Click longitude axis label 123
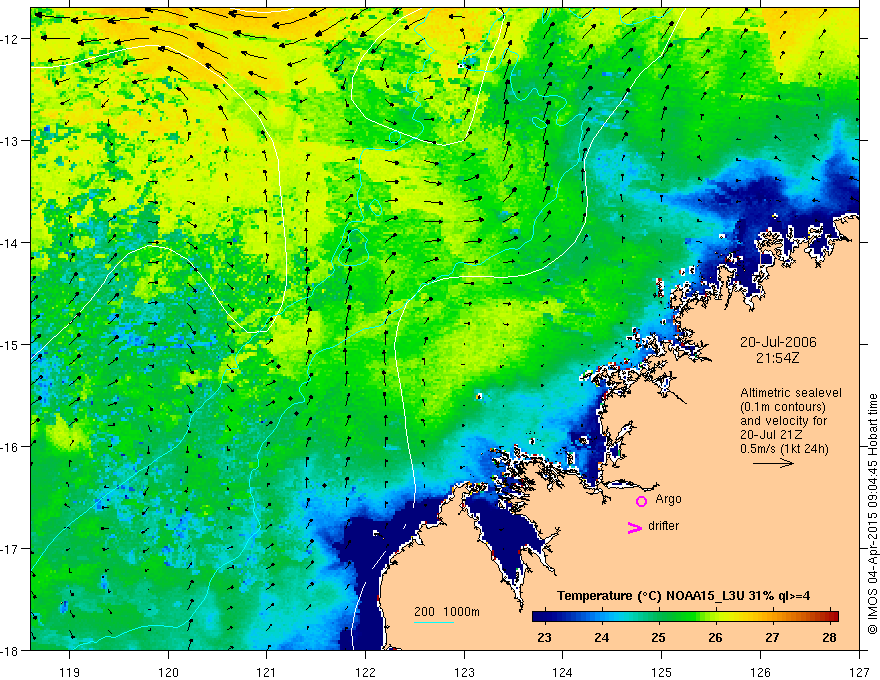The height and width of the screenshot is (680, 880). pos(464,672)
